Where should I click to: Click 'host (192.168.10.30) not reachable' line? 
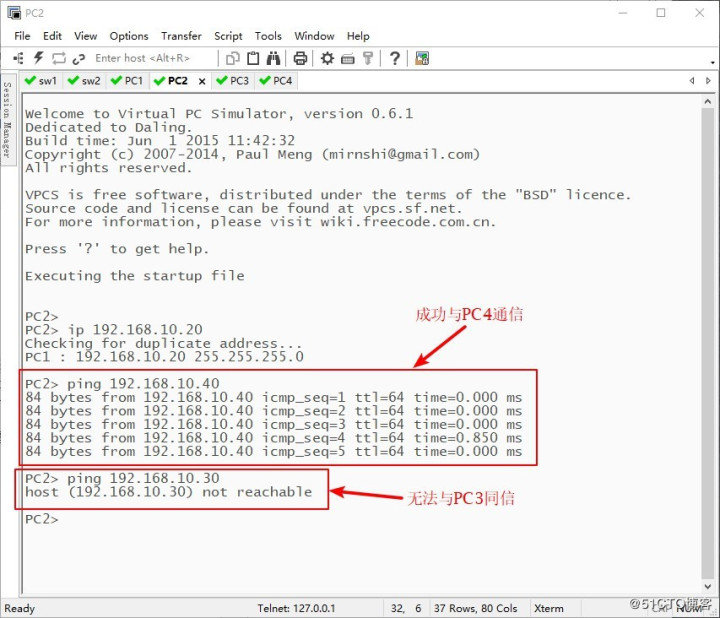click(x=169, y=492)
